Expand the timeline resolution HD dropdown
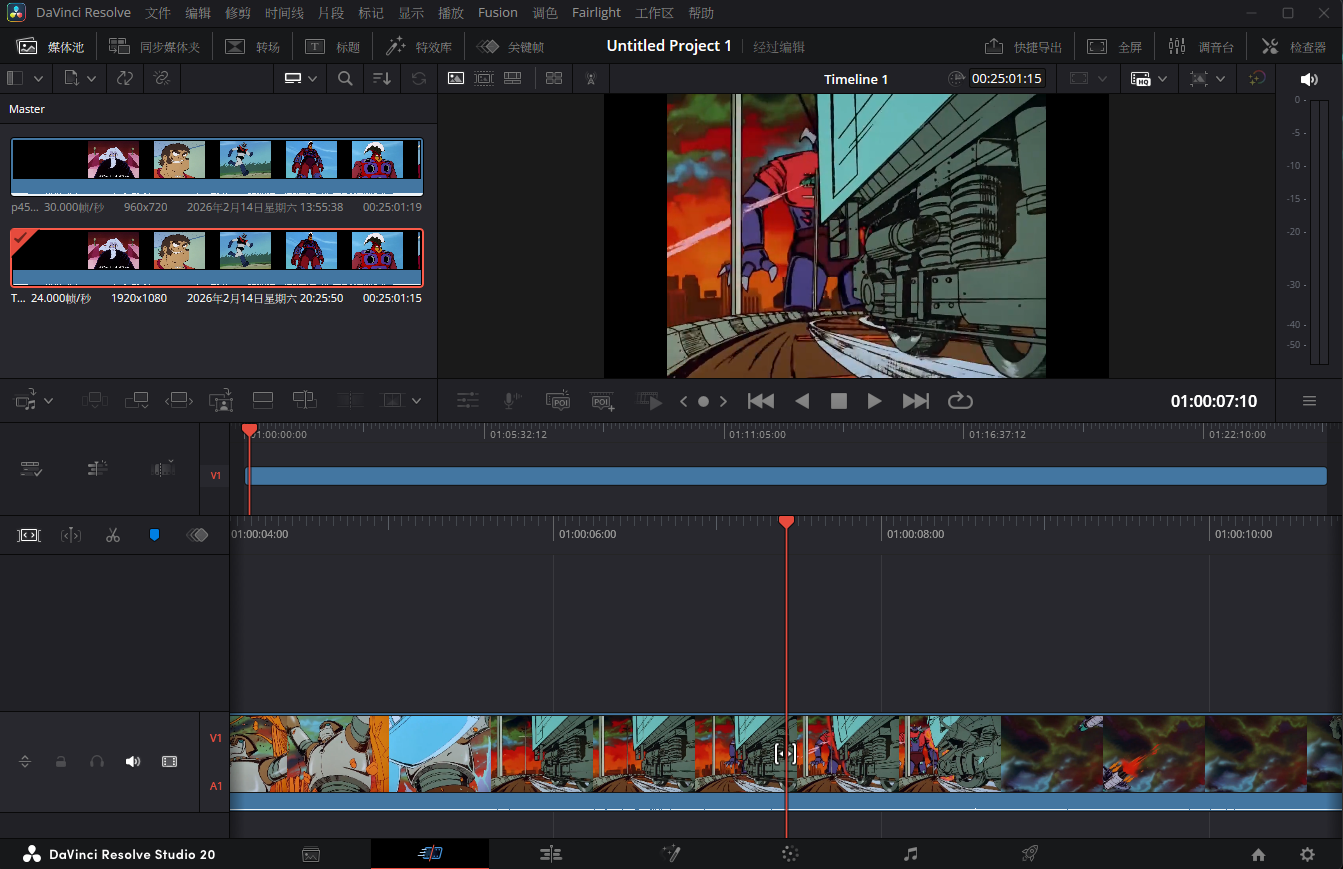Screen dimensions: 1343x869 pos(1161,79)
